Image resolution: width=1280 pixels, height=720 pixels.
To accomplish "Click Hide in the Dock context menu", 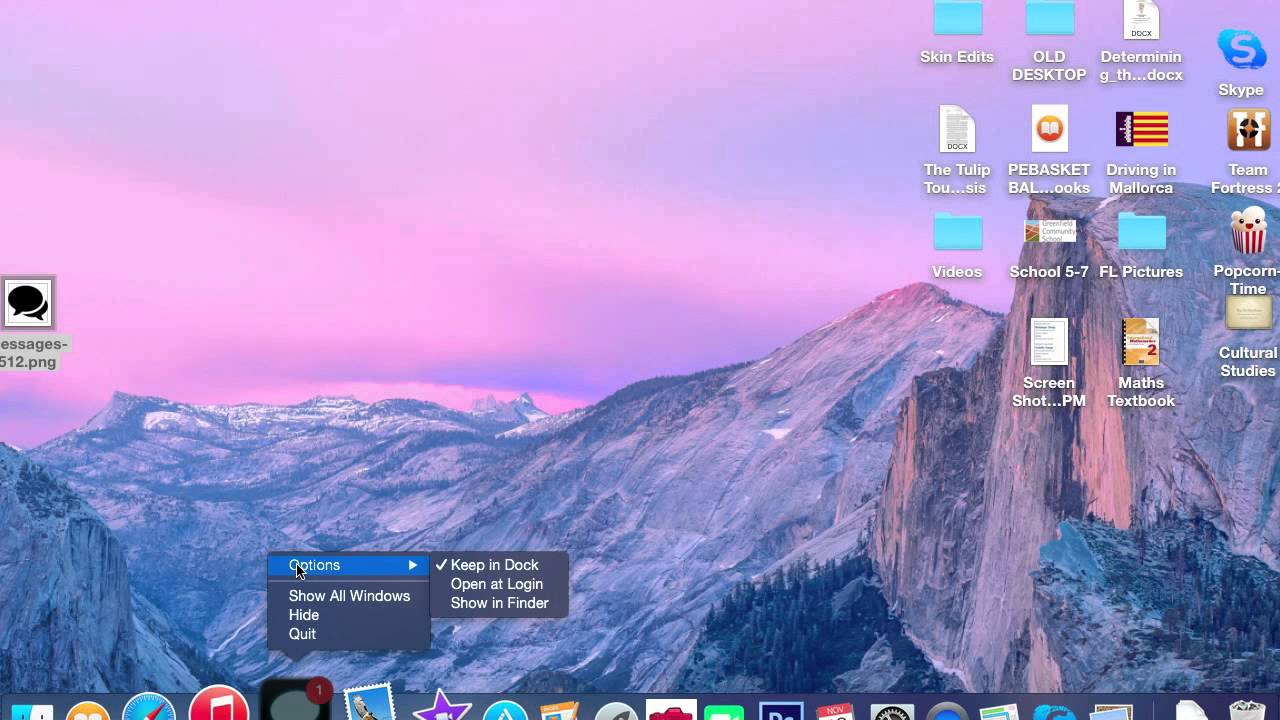I will pos(304,615).
